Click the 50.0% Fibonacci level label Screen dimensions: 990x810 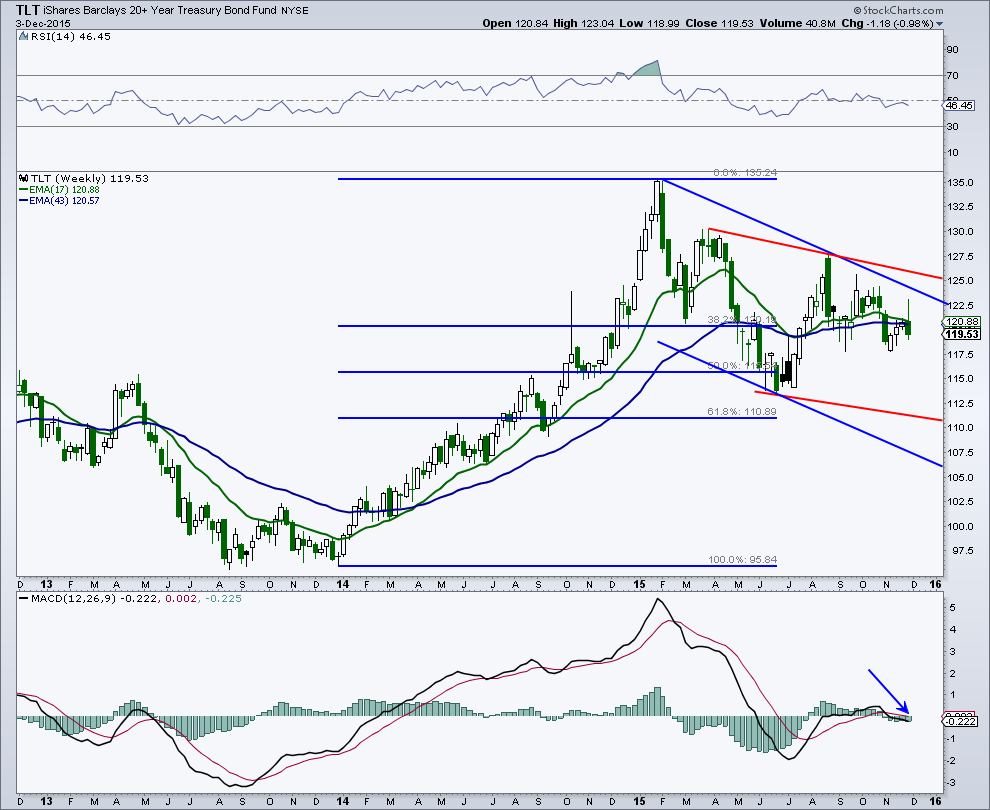[741, 366]
